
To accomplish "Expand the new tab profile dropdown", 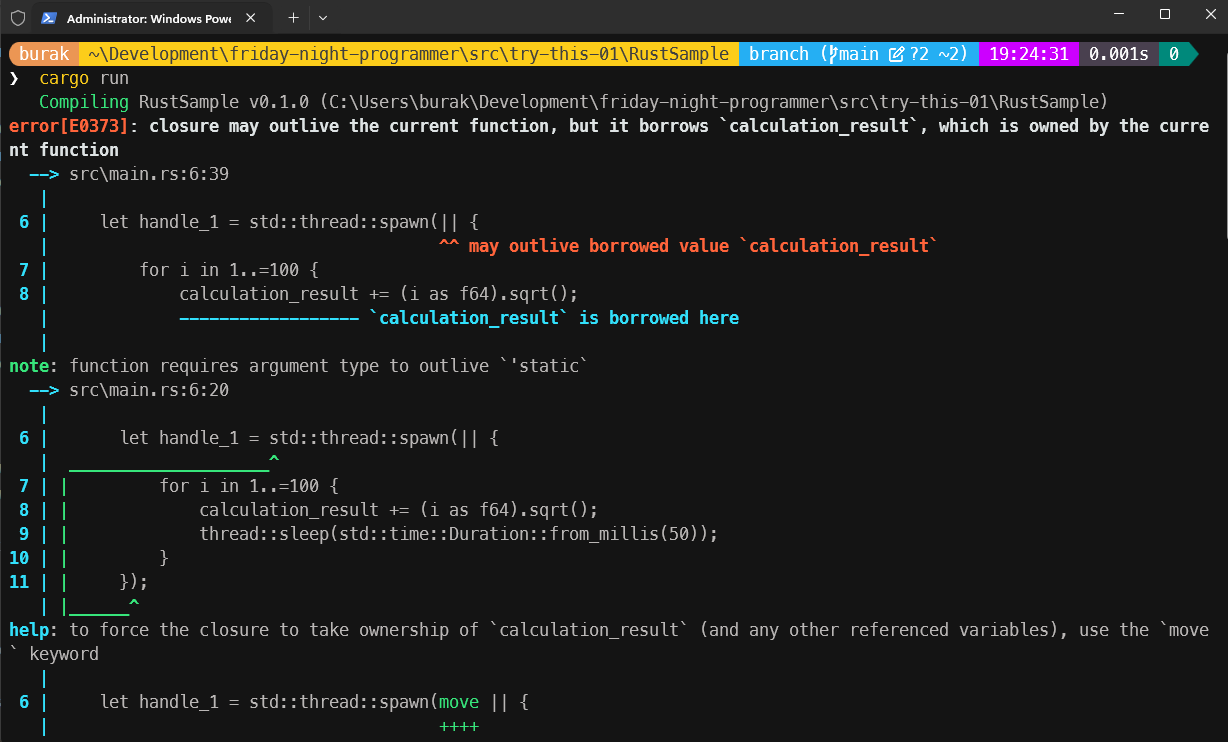I will [323, 18].
